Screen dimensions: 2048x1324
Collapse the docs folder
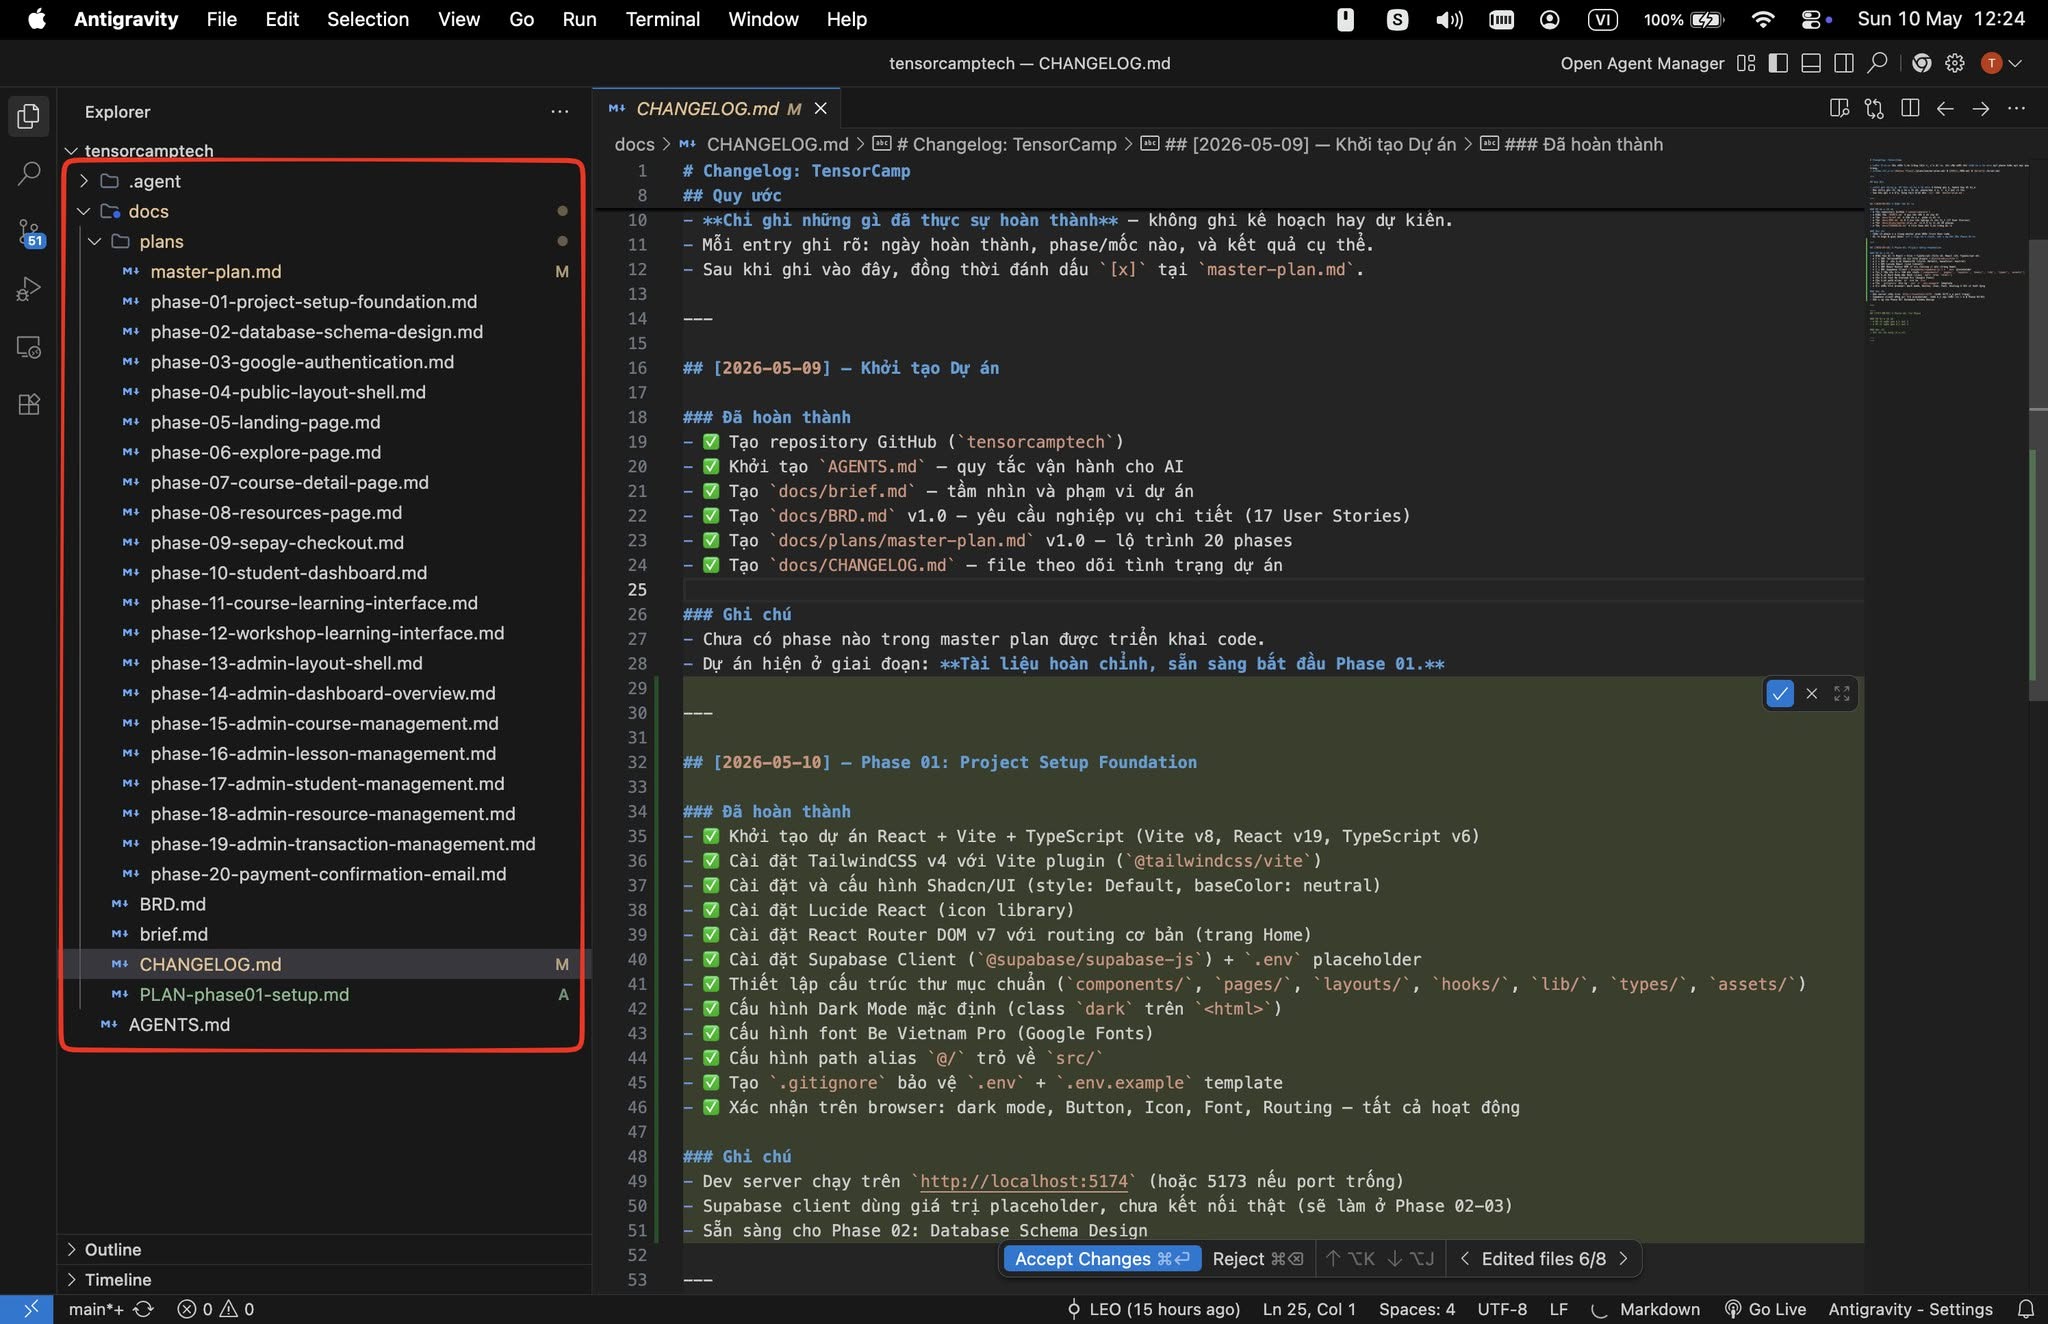[84, 211]
